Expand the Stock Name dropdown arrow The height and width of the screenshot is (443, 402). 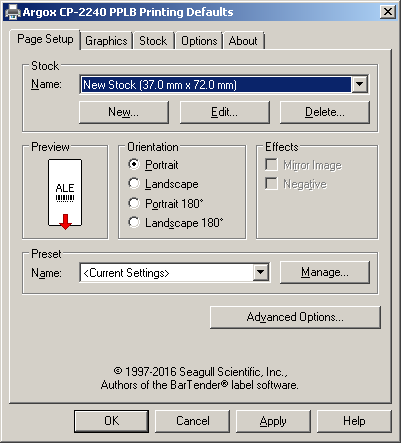pyautogui.click(x=359, y=84)
